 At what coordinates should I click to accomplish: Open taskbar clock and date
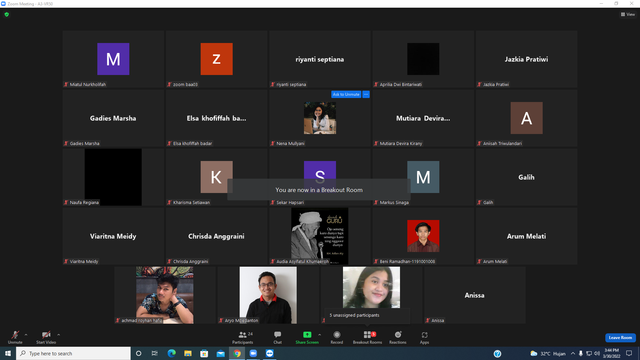click(611, 353)
